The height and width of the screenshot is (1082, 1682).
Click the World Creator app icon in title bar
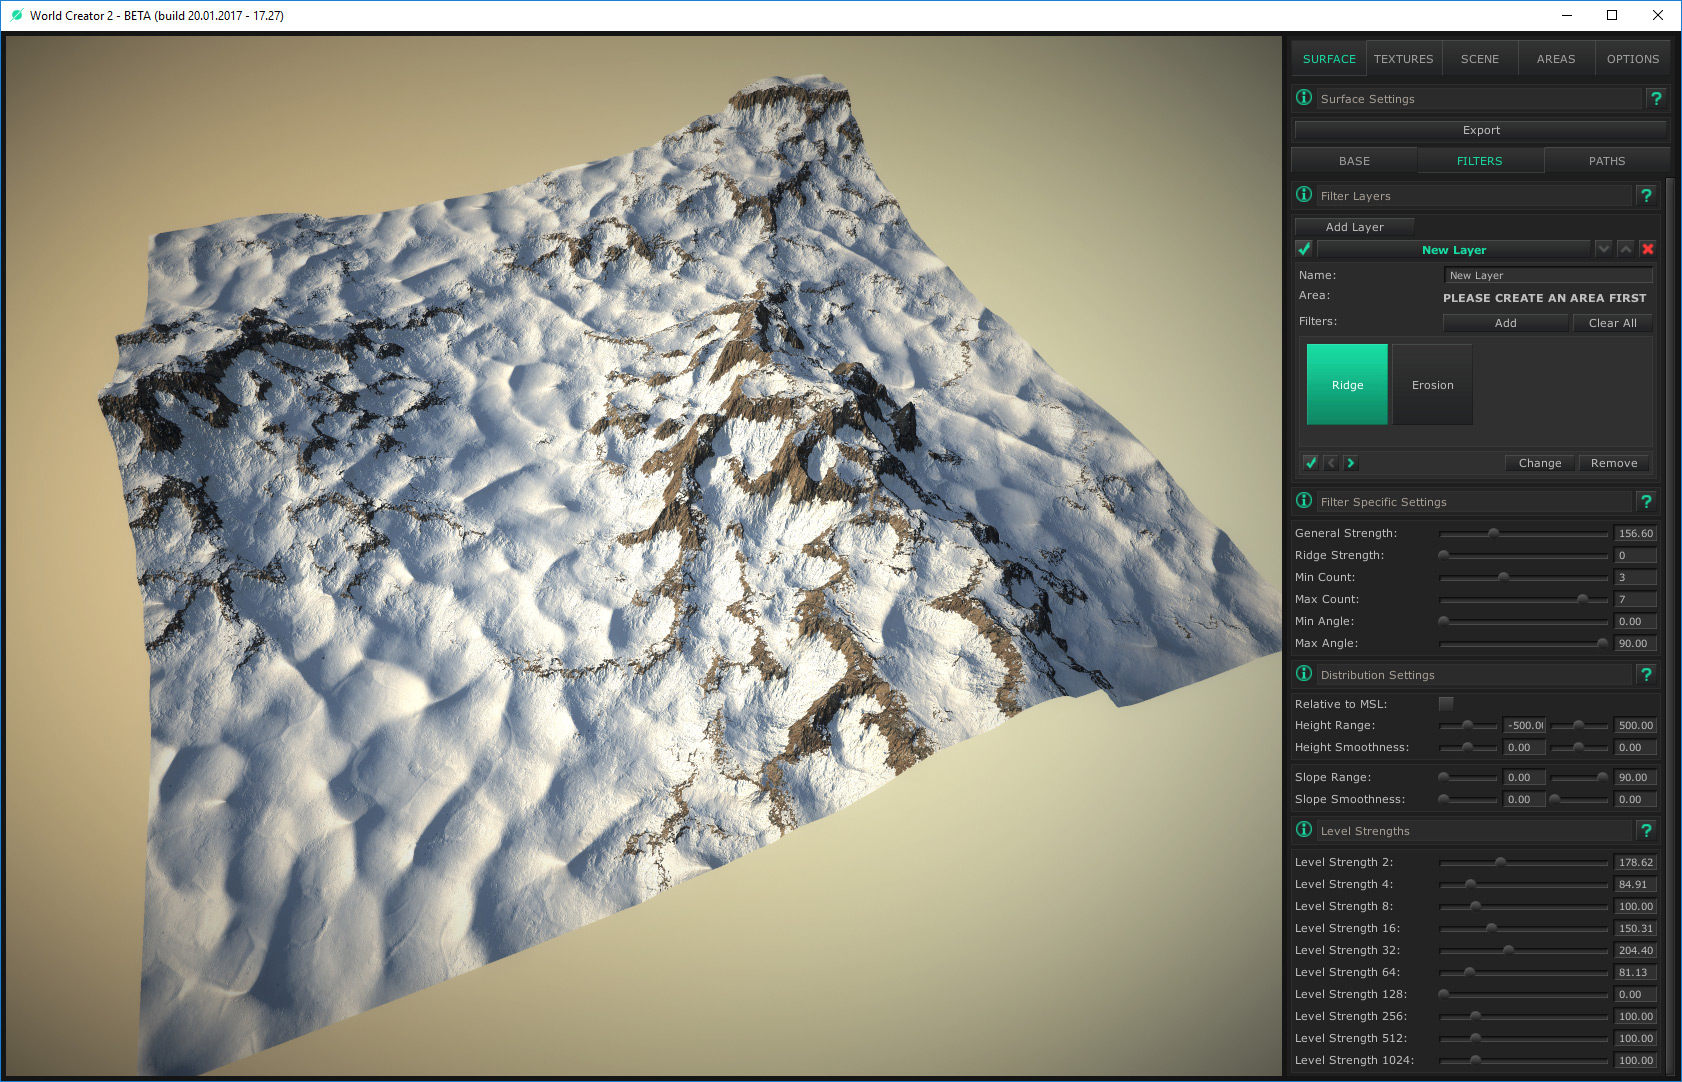(16, 15)
